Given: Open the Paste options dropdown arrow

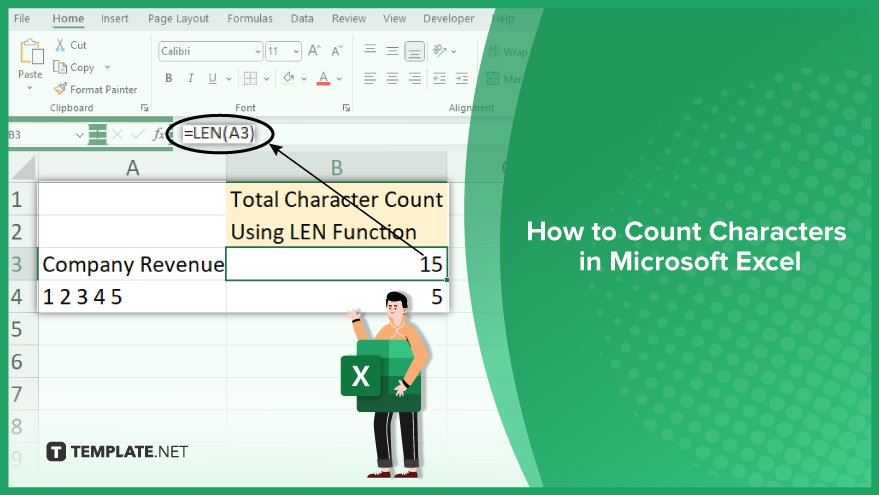Looking at the screenshot, I should (x=30, y=88).
